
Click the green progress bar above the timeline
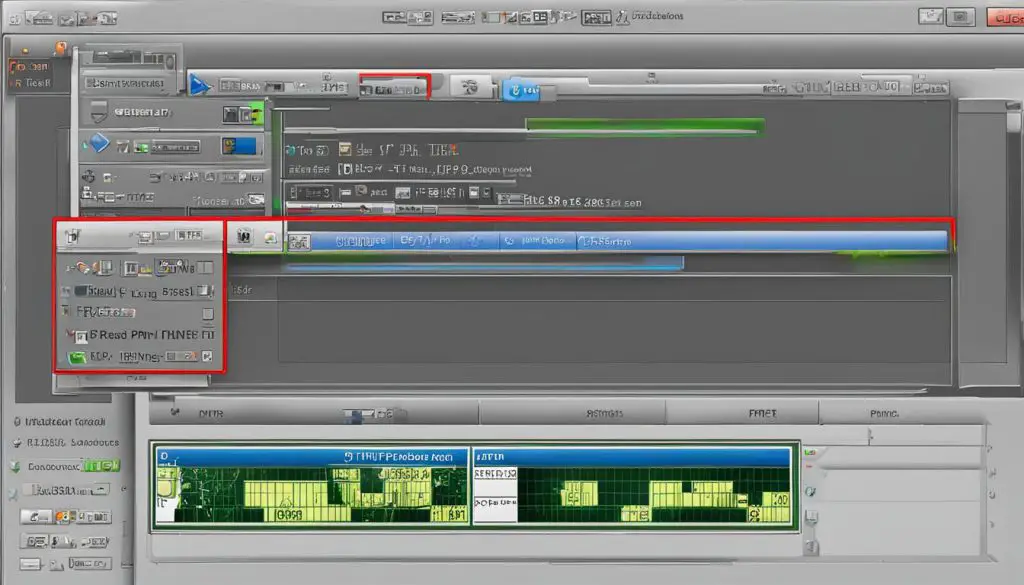pyautogui.click(x=645, y=125)
